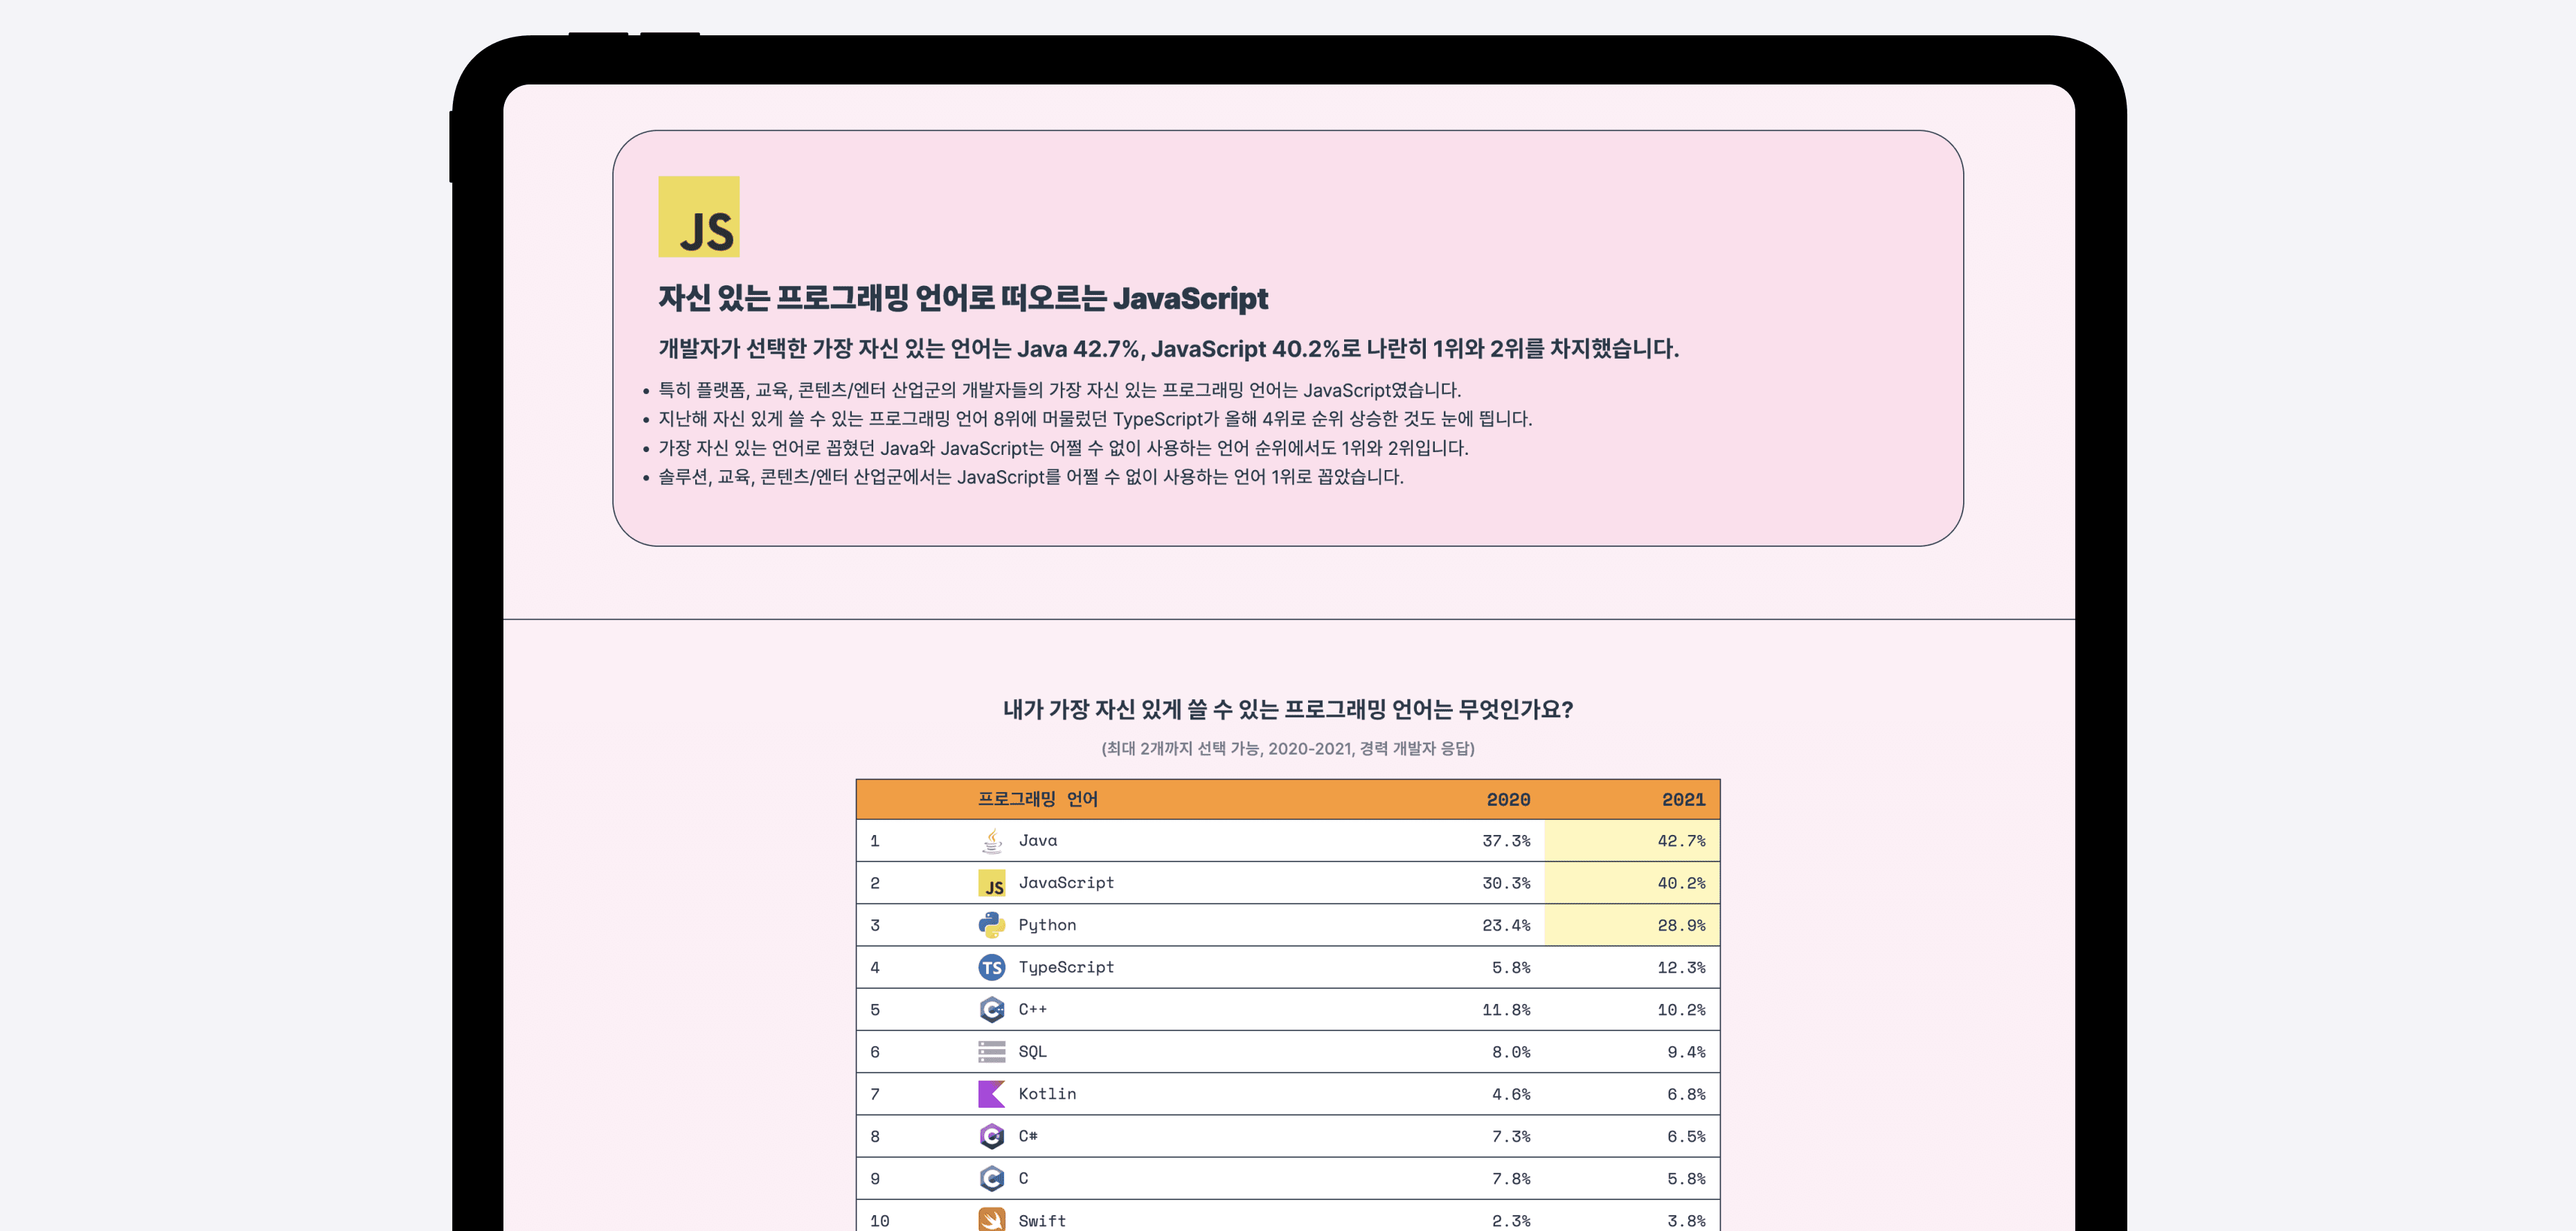Click the large yellow JS logo
Viewport: 2576px width, 1231px height.
[698, 217]
